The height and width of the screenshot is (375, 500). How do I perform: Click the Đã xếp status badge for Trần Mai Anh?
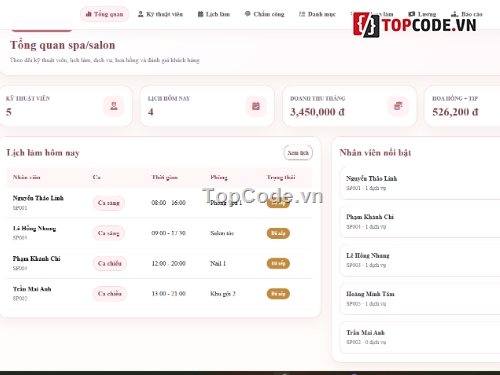point(278,294)
